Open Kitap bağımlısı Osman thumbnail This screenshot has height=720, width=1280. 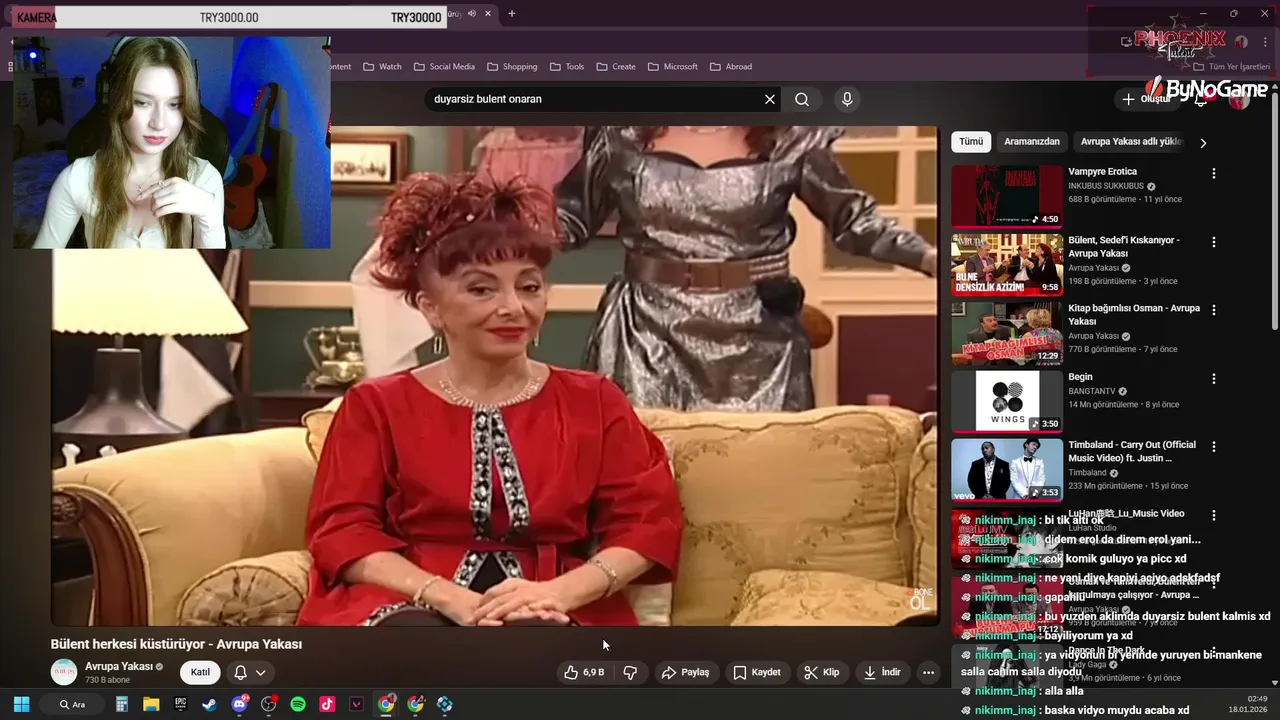point(1007,333)
